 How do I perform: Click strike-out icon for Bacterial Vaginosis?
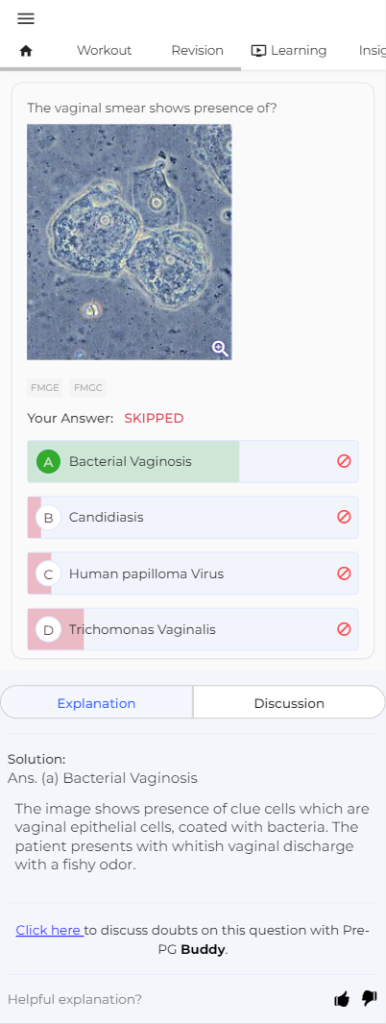point(344,461)
